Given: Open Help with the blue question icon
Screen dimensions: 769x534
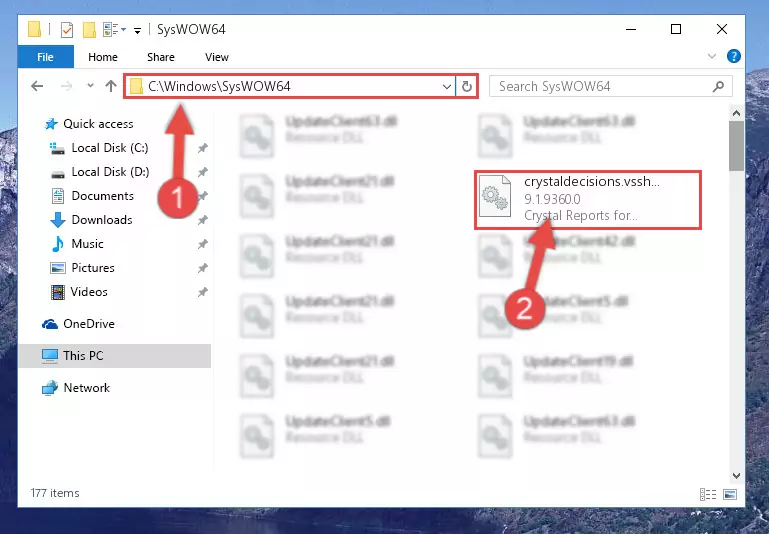Looking at the screenshot, I should pyautogui.click(x=734, y=56).
